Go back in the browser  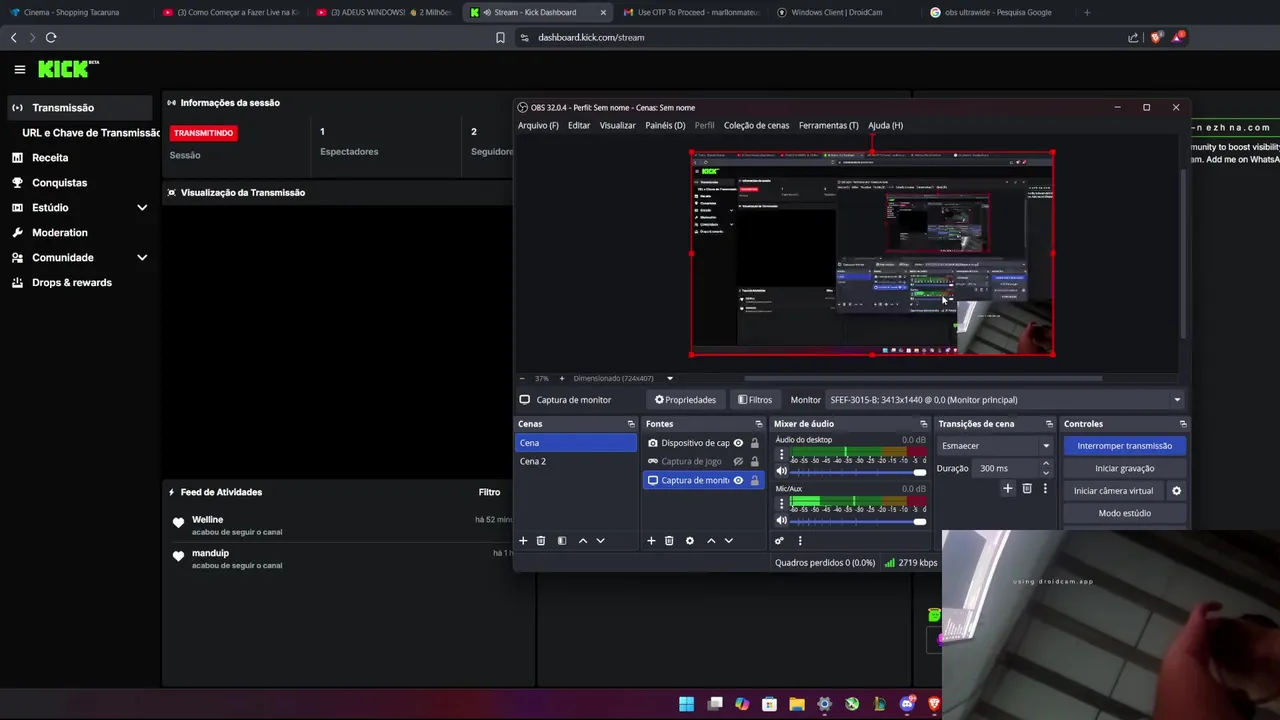(13, 37)
